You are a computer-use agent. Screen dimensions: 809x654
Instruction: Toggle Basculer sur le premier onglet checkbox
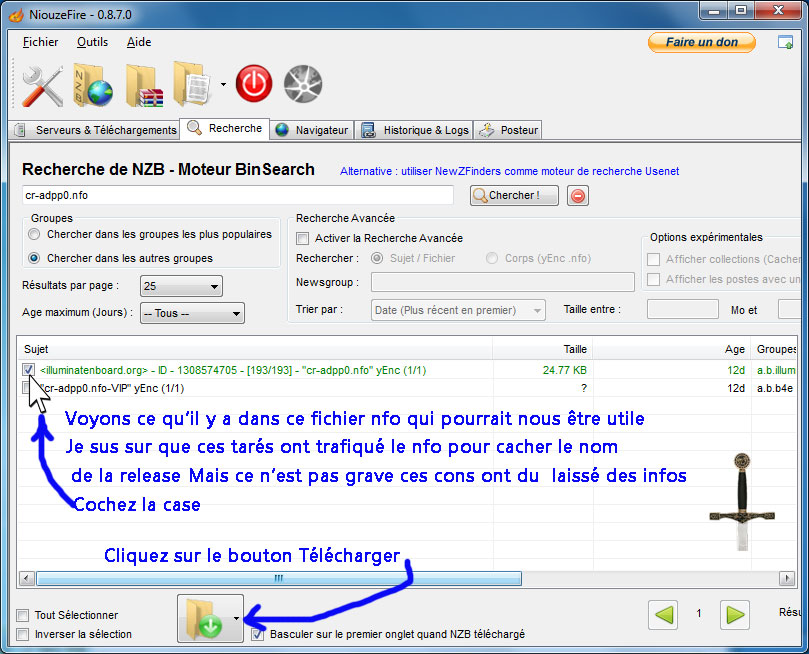coord(257,634)
